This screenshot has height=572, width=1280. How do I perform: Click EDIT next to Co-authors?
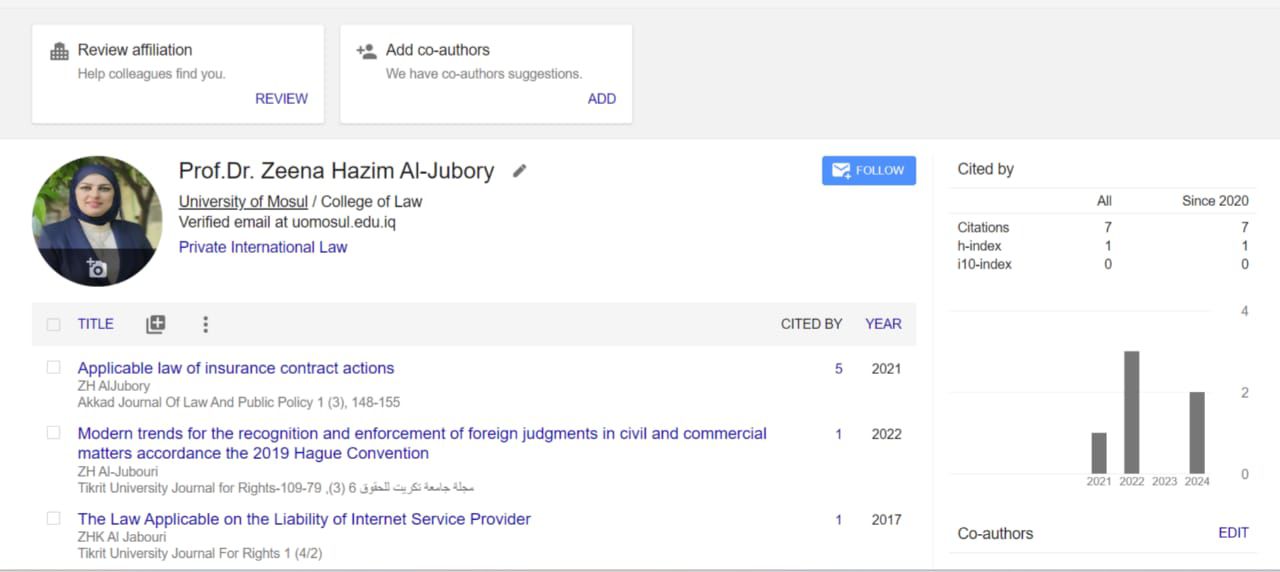(x=1233, y=533)
